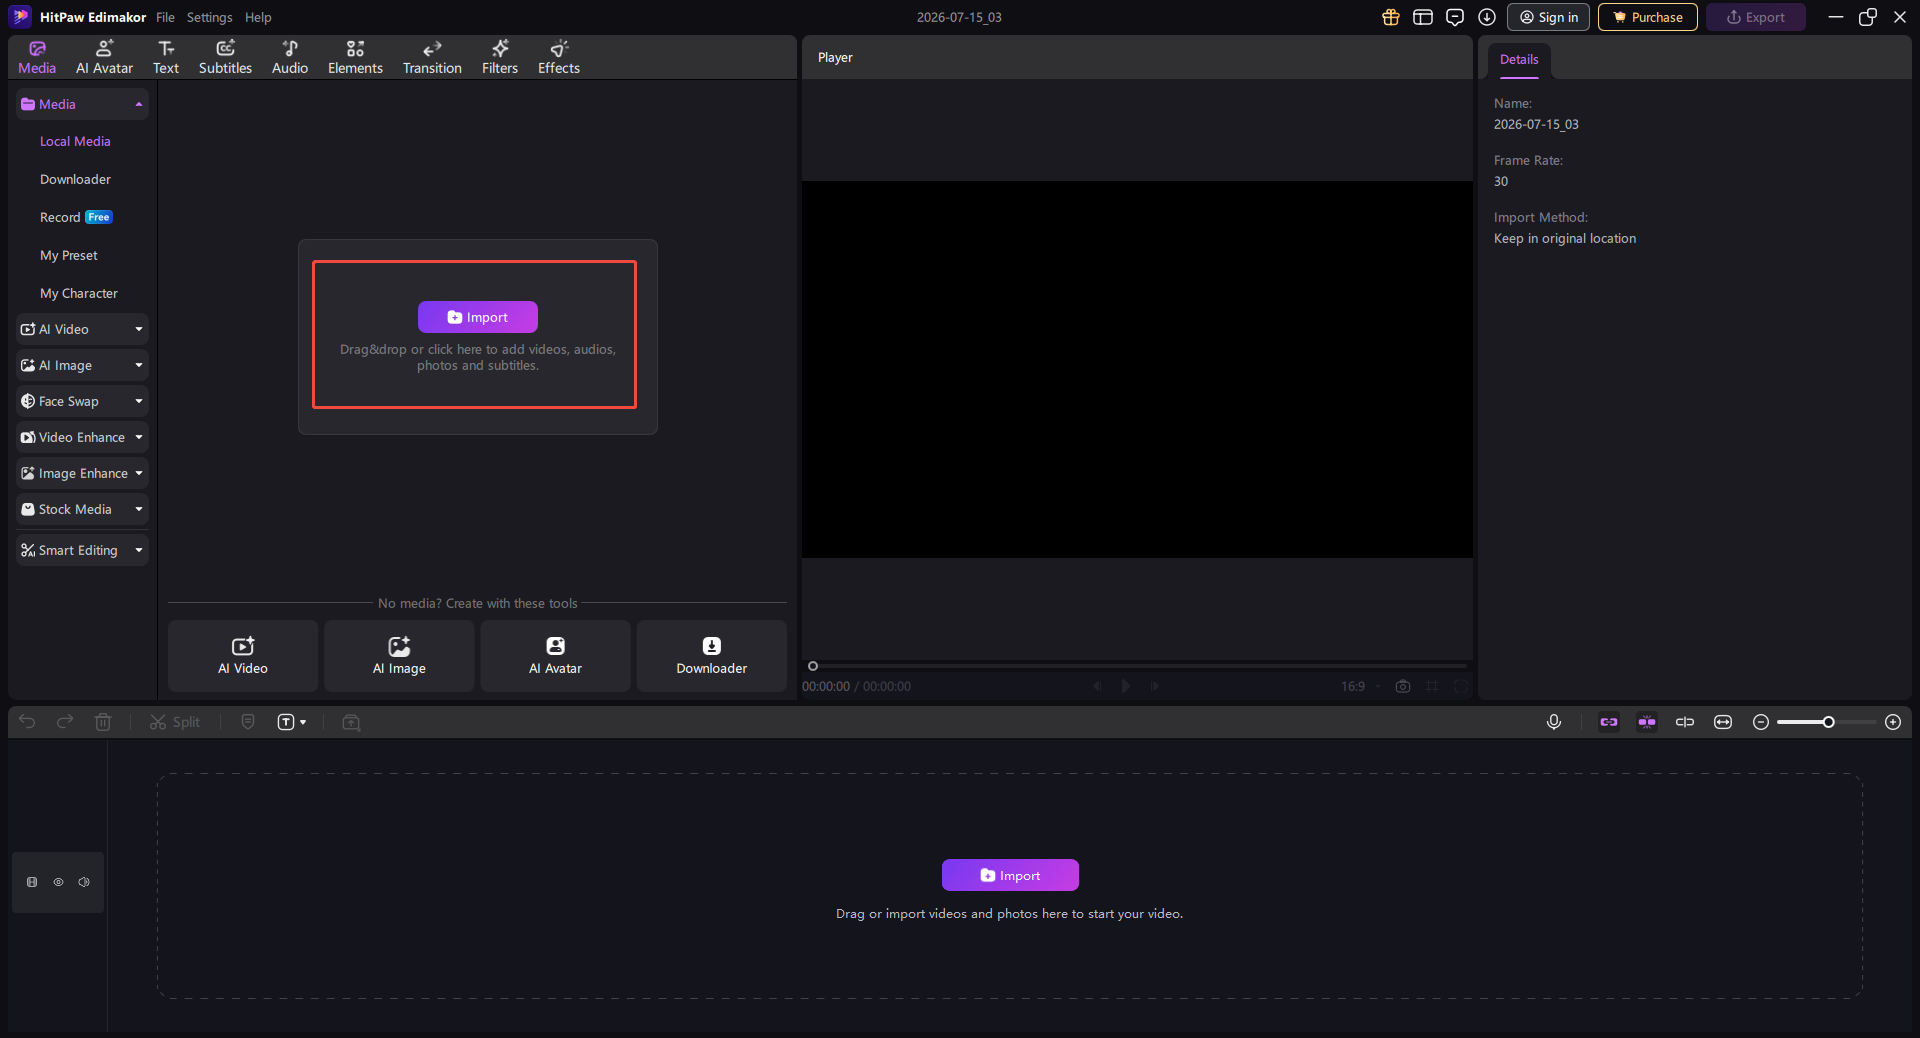The height and width of the screenshot is (1038, 1920).
Task: Click the AI Image tool card
Action: pos(399,655)
